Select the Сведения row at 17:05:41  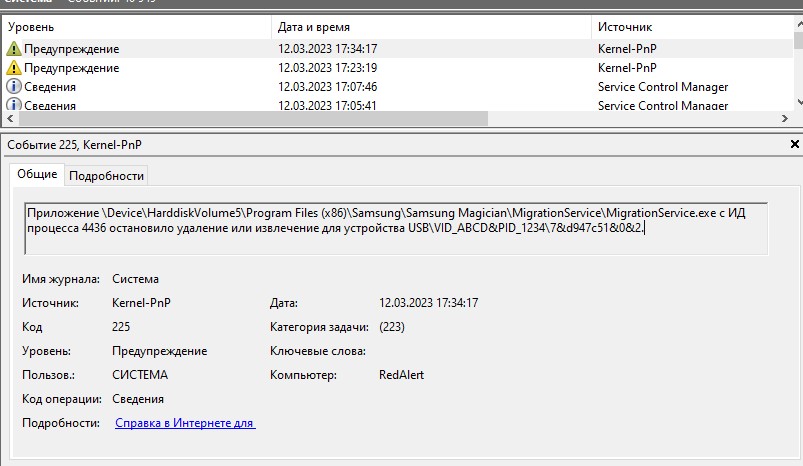[397, 104]
